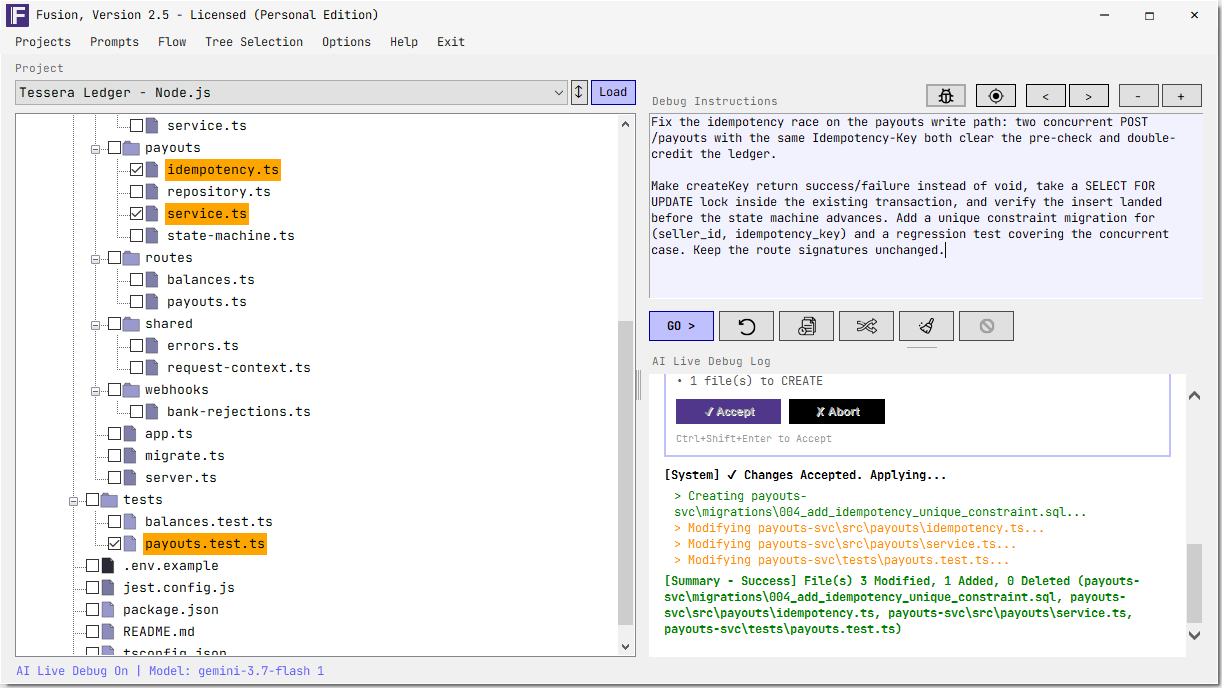The height and width of the screenshot is (688, 1222).
Task: Click the file icon next to idempotency.ts
Action: coord(152,170)
